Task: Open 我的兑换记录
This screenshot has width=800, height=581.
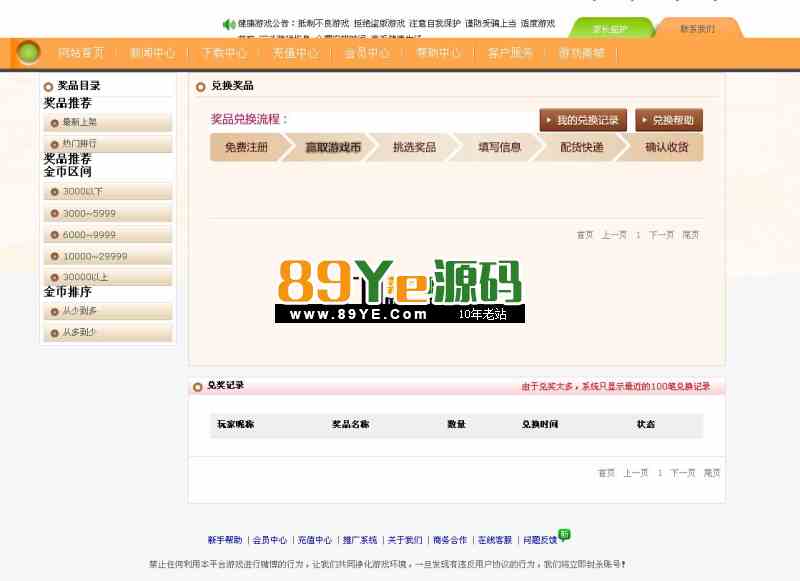Action: pos(583,120)
